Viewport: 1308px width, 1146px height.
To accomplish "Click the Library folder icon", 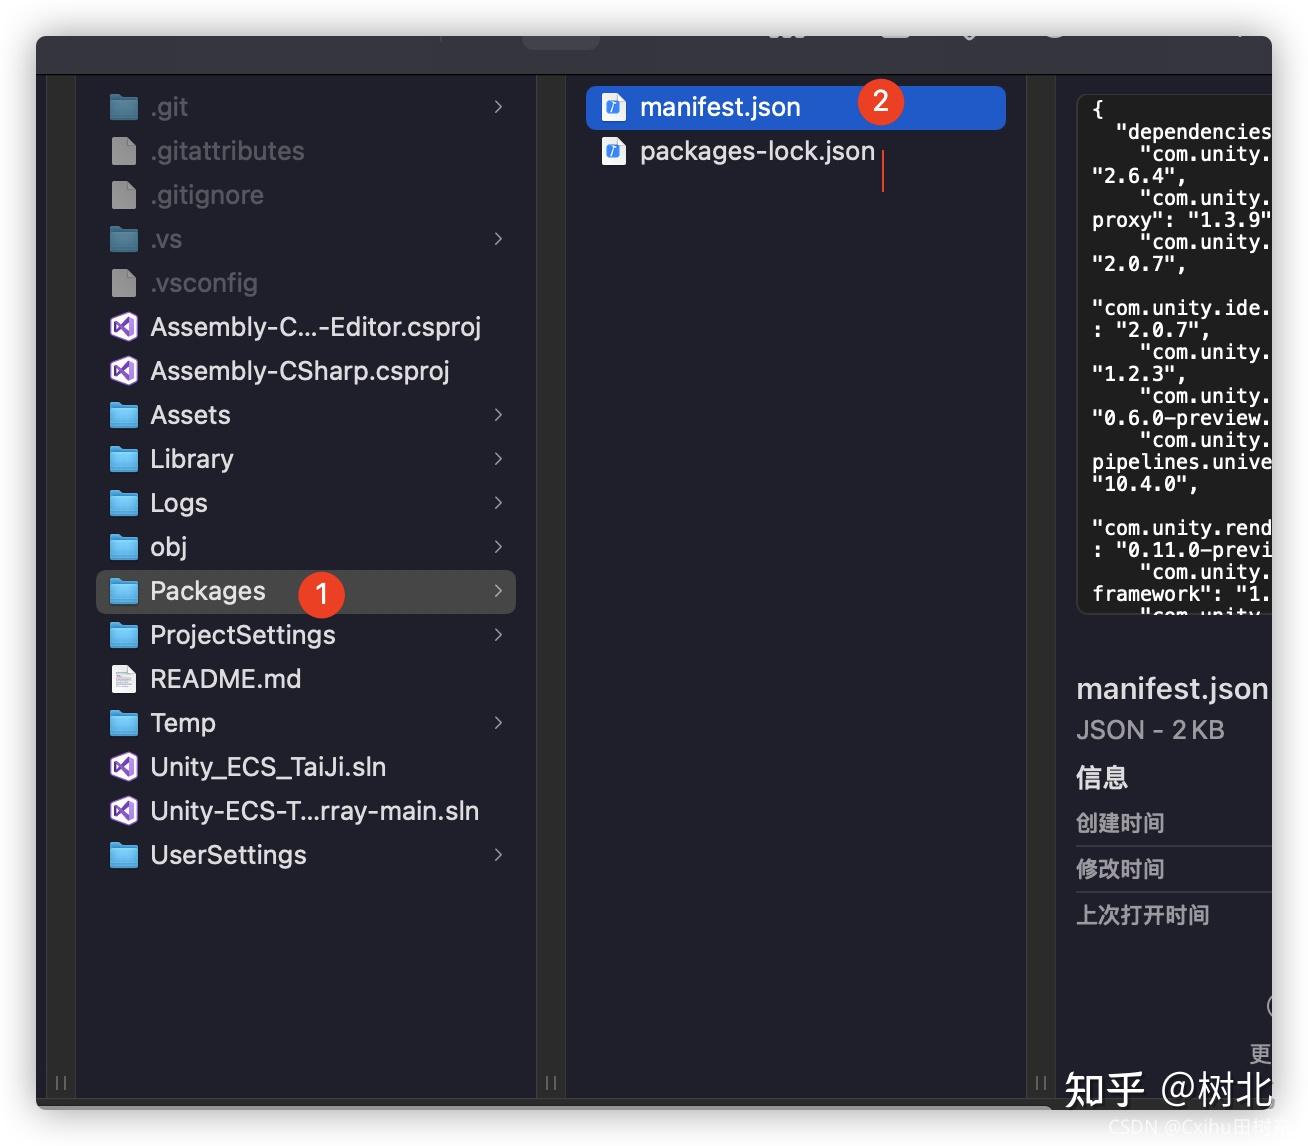I will 122,459.
